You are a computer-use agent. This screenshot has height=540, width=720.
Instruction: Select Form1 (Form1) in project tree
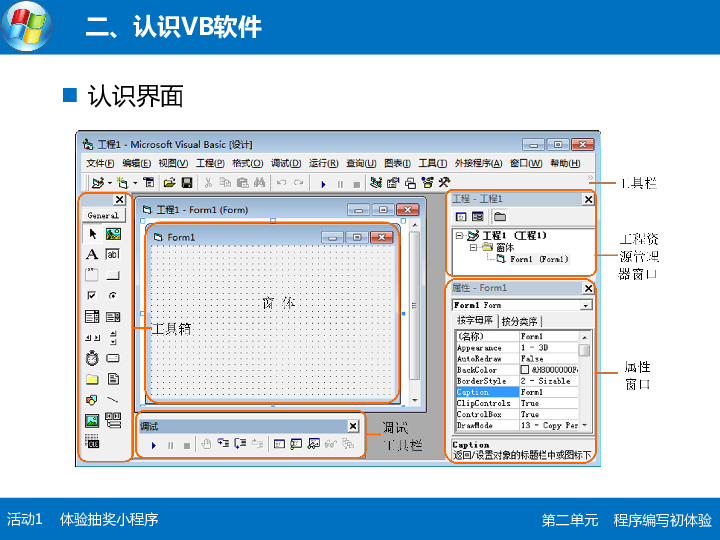pyautogui.click(x=539, y=259)
